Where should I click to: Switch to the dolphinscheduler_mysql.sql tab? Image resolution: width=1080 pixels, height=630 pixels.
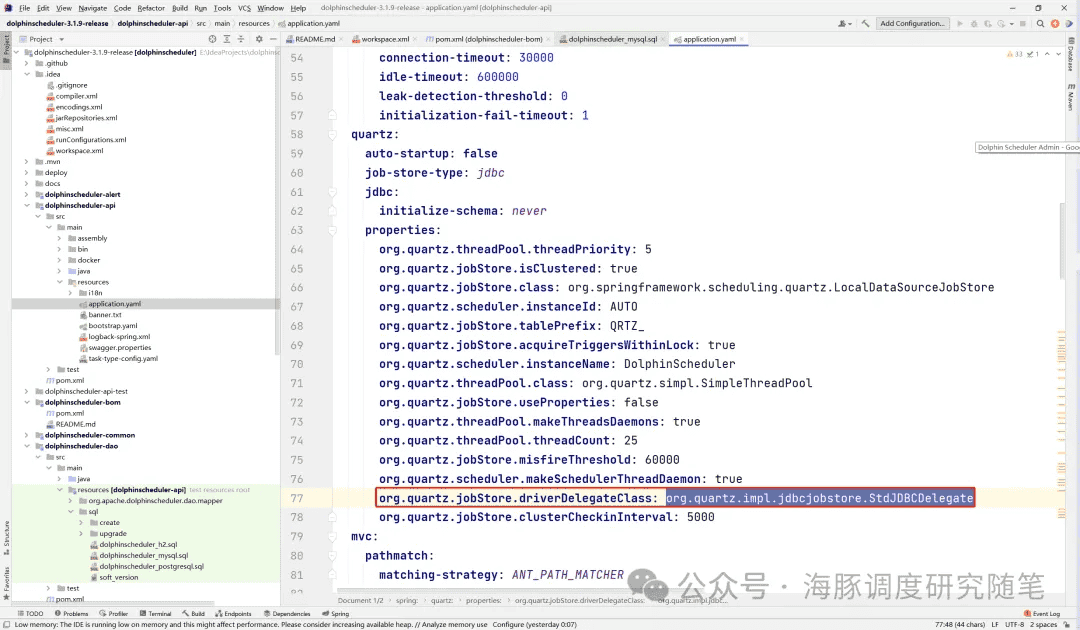click(x=611, y=39)
